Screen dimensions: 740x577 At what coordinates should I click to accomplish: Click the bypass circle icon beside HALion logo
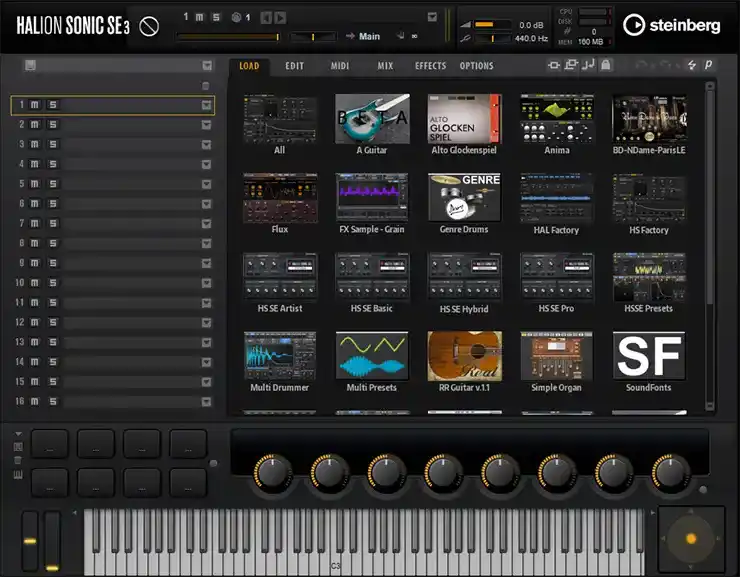click(149, 26)
